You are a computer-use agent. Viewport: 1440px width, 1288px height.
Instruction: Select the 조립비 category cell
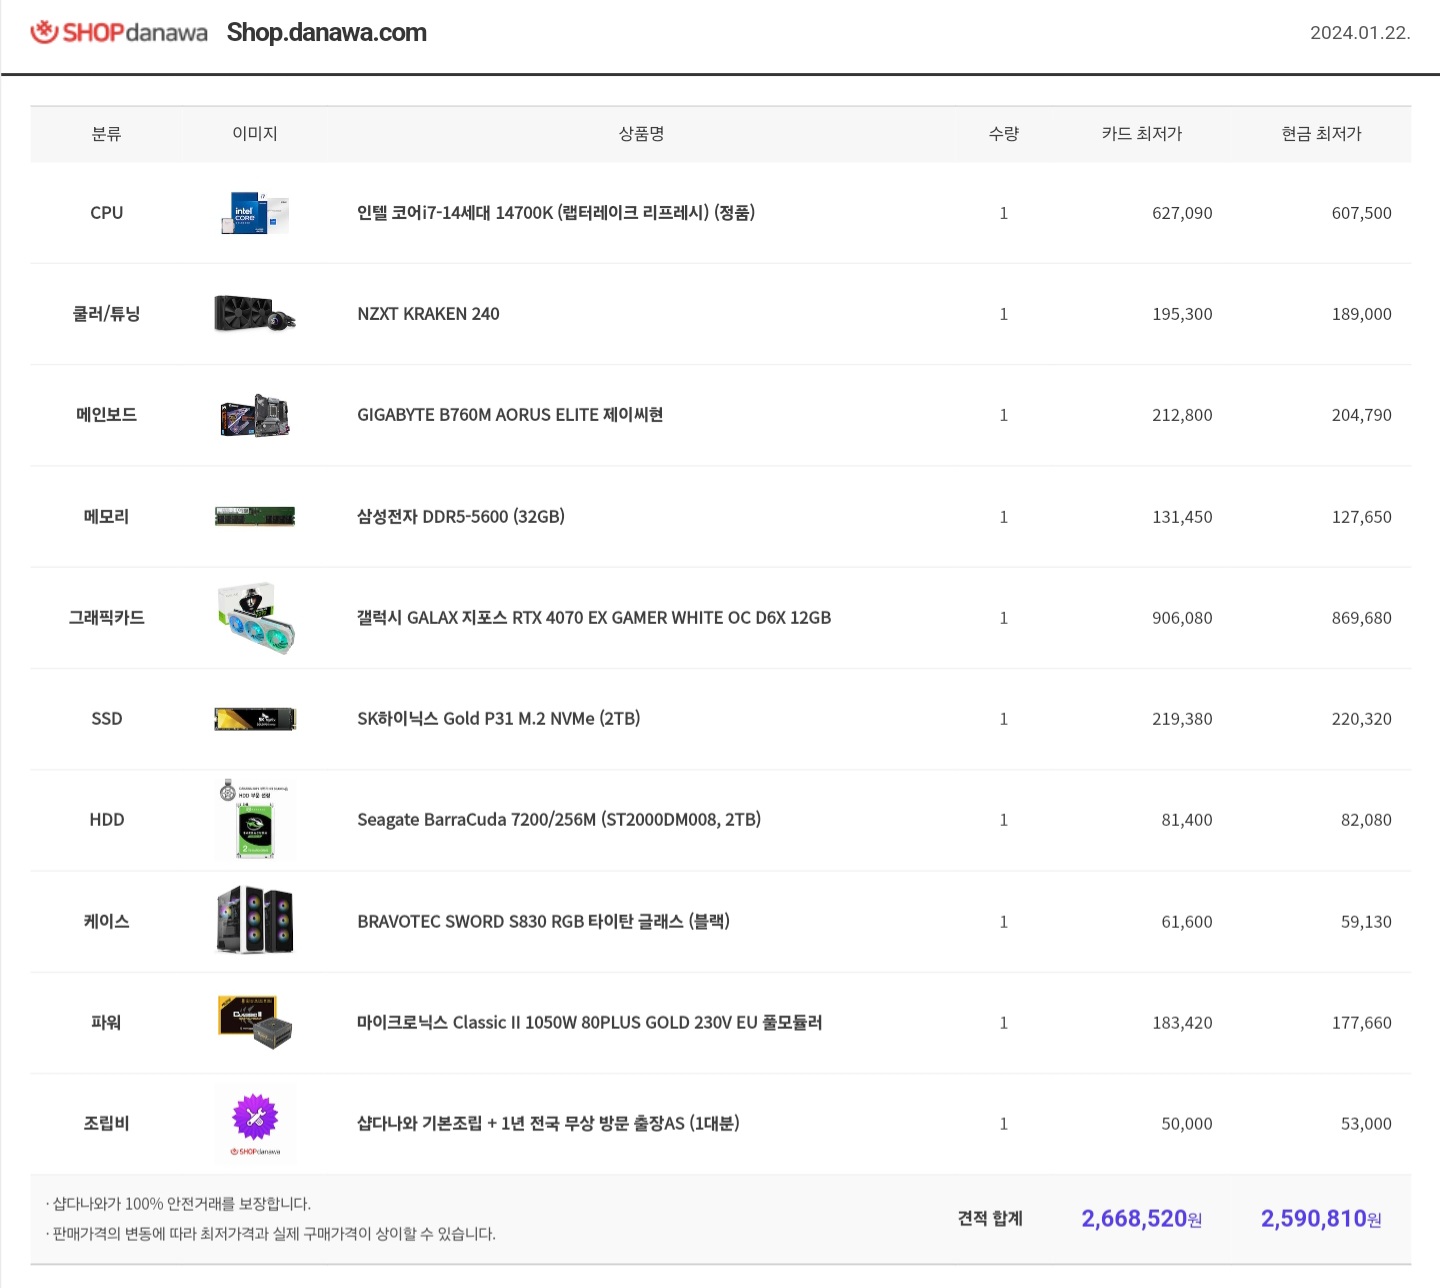tap(106, 1123)
